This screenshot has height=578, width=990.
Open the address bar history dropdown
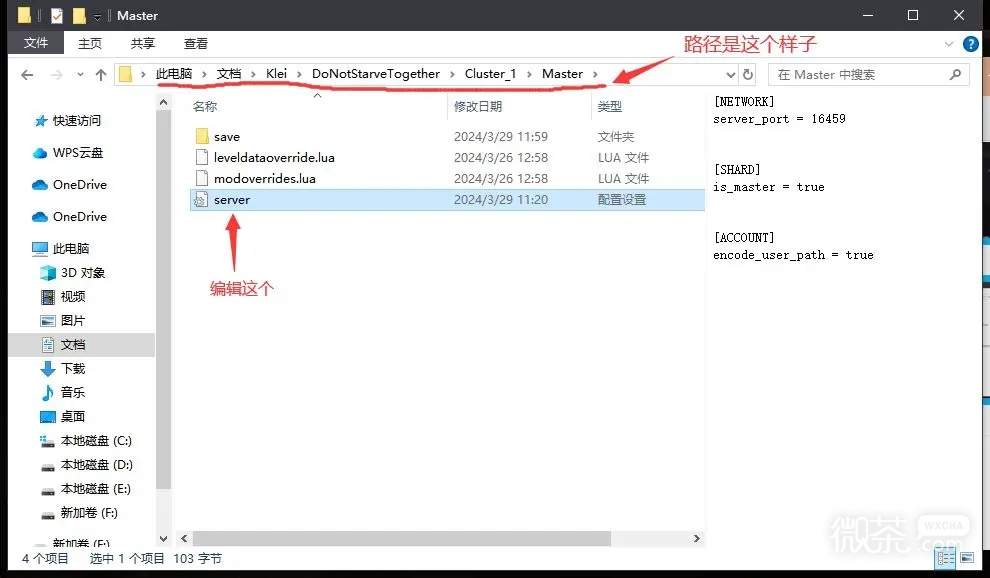click(x=731, y=75)
